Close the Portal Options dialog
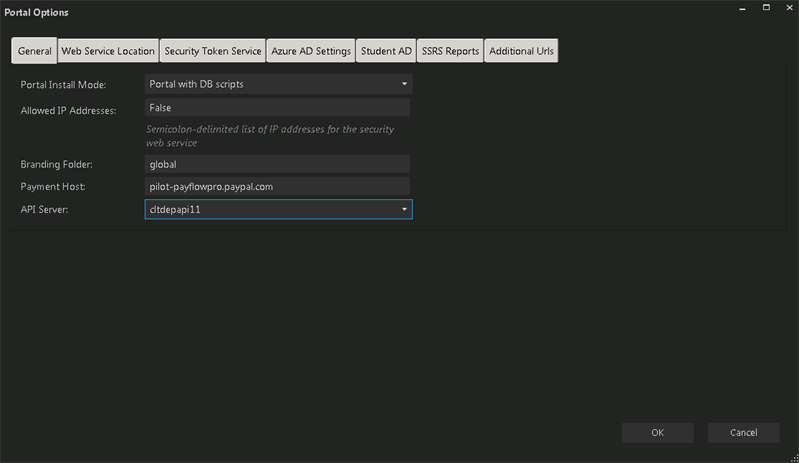The width and height of the screenshot is (799, 463). tap(788, 9)
